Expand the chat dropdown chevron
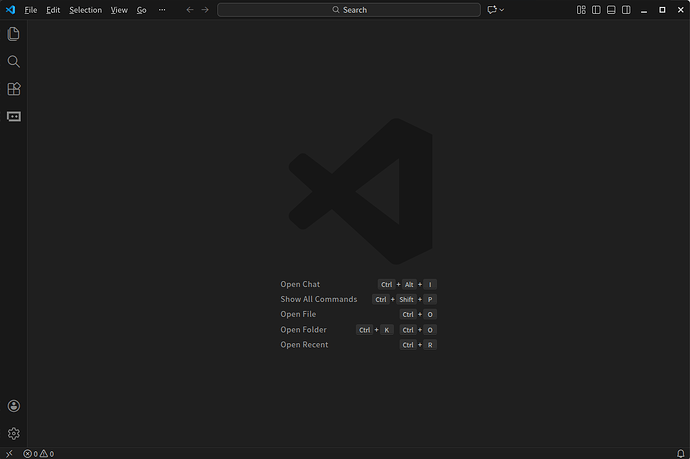This screenshot has width=690, height=459. (502, 10)
